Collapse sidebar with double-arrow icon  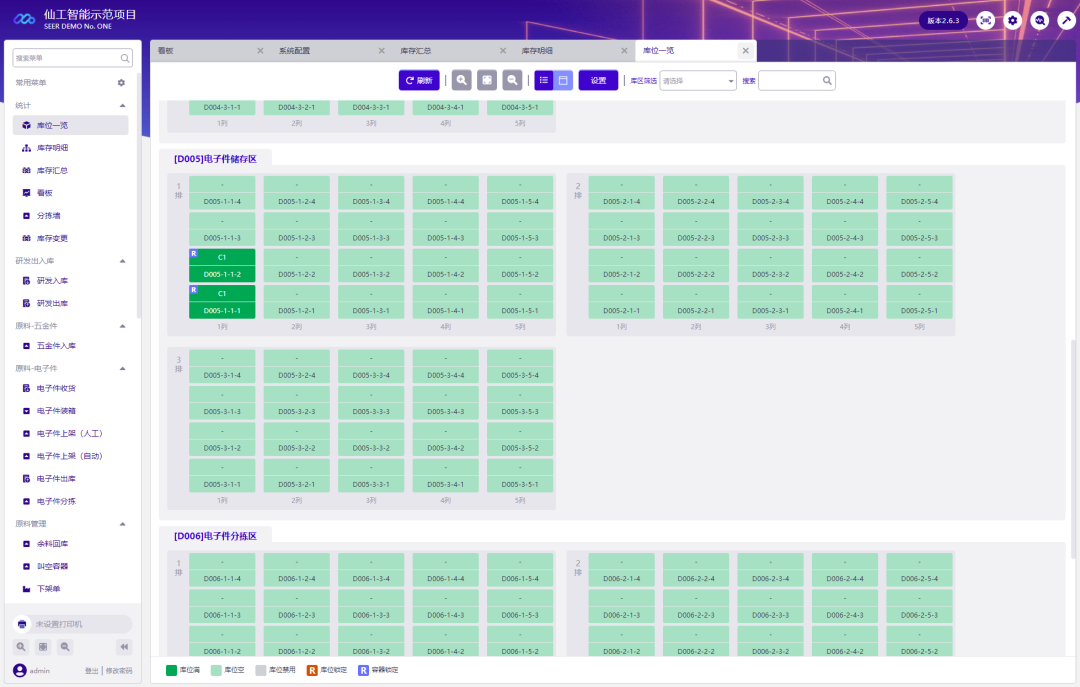coord(124,646)
